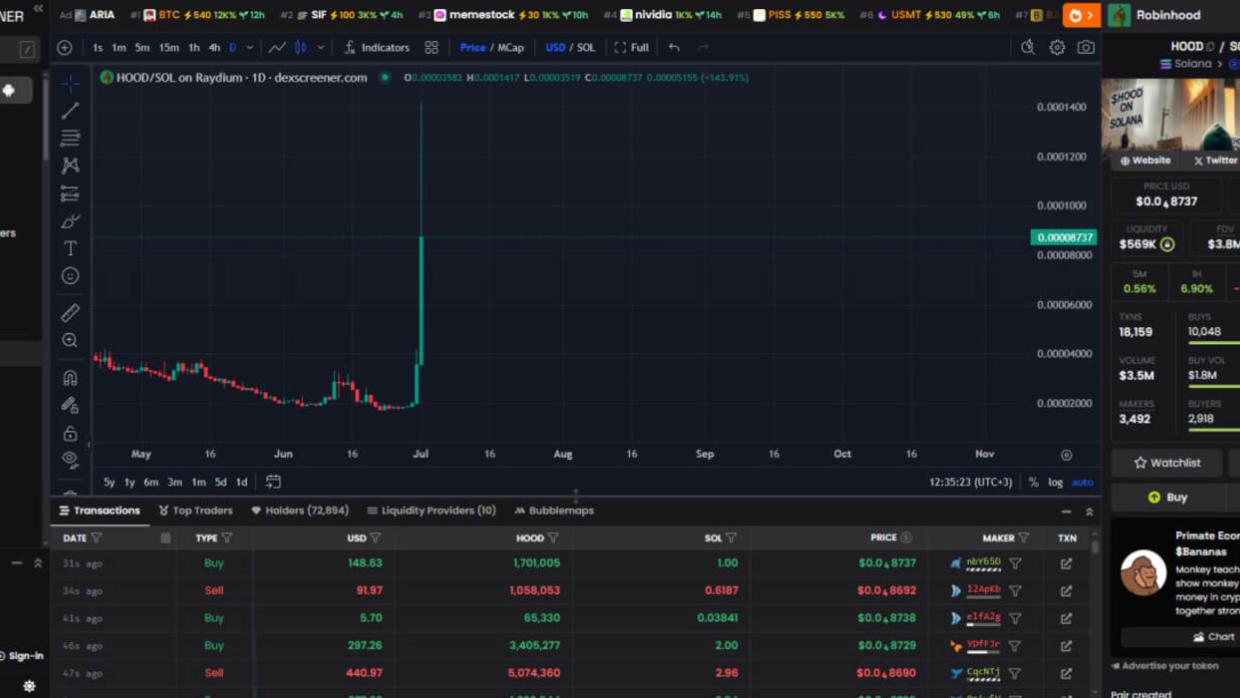Viewport: 1240px width, 698px height.
Task: Switch chart quote to SOL
Action: pos(586,47)
